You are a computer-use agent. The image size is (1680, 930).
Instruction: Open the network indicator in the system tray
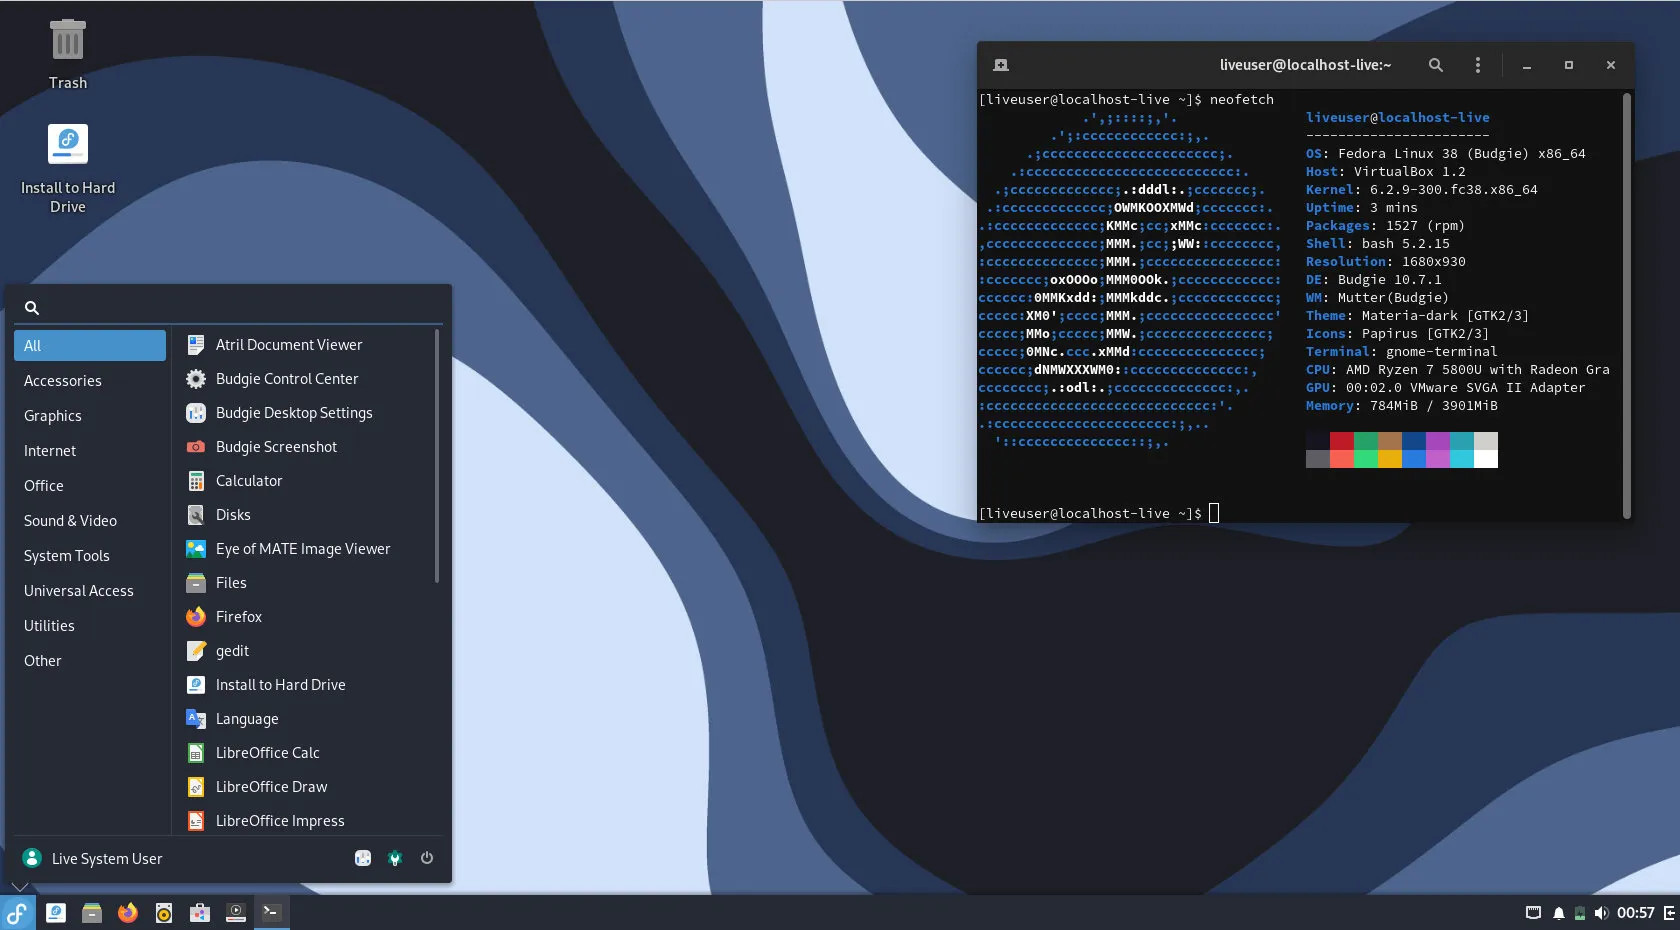pyautogui.click(x=1533, y=912)
